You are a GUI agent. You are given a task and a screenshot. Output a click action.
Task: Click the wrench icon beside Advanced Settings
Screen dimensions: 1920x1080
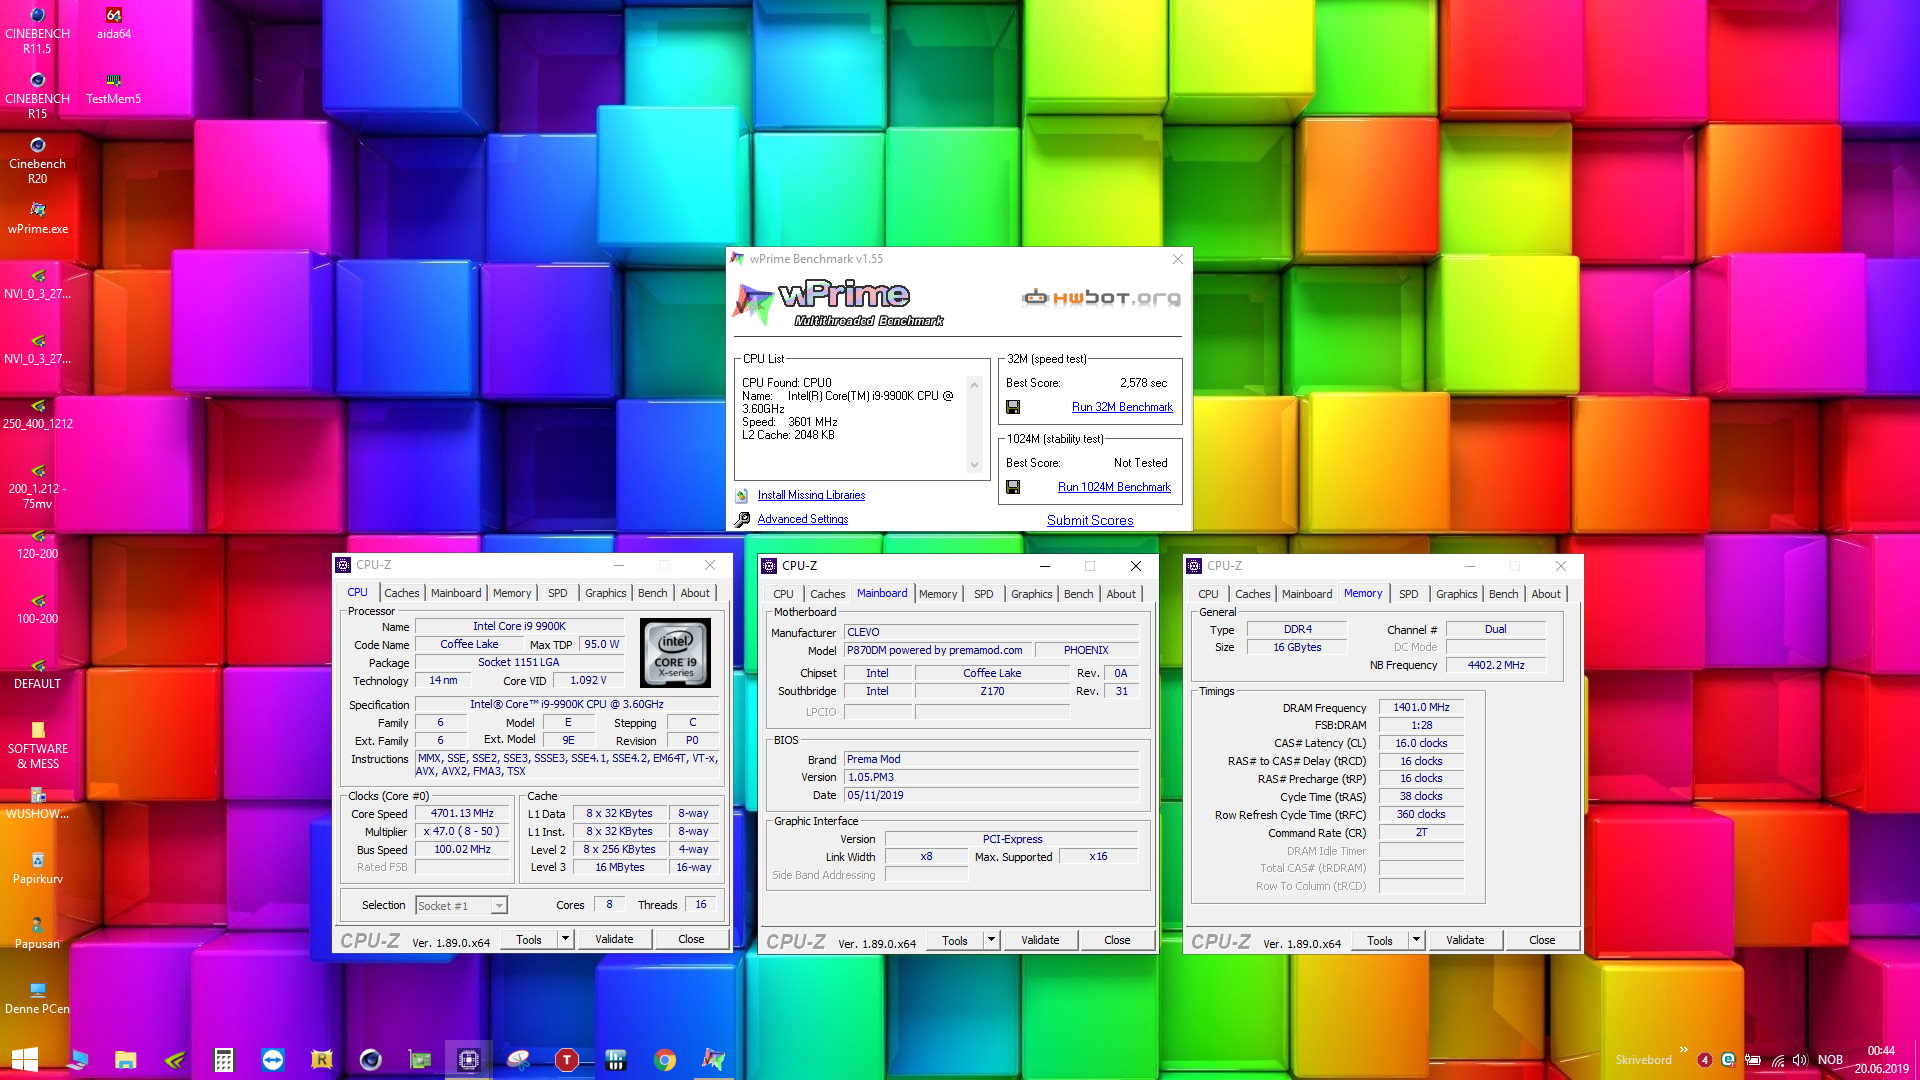(x=742, y=519)
